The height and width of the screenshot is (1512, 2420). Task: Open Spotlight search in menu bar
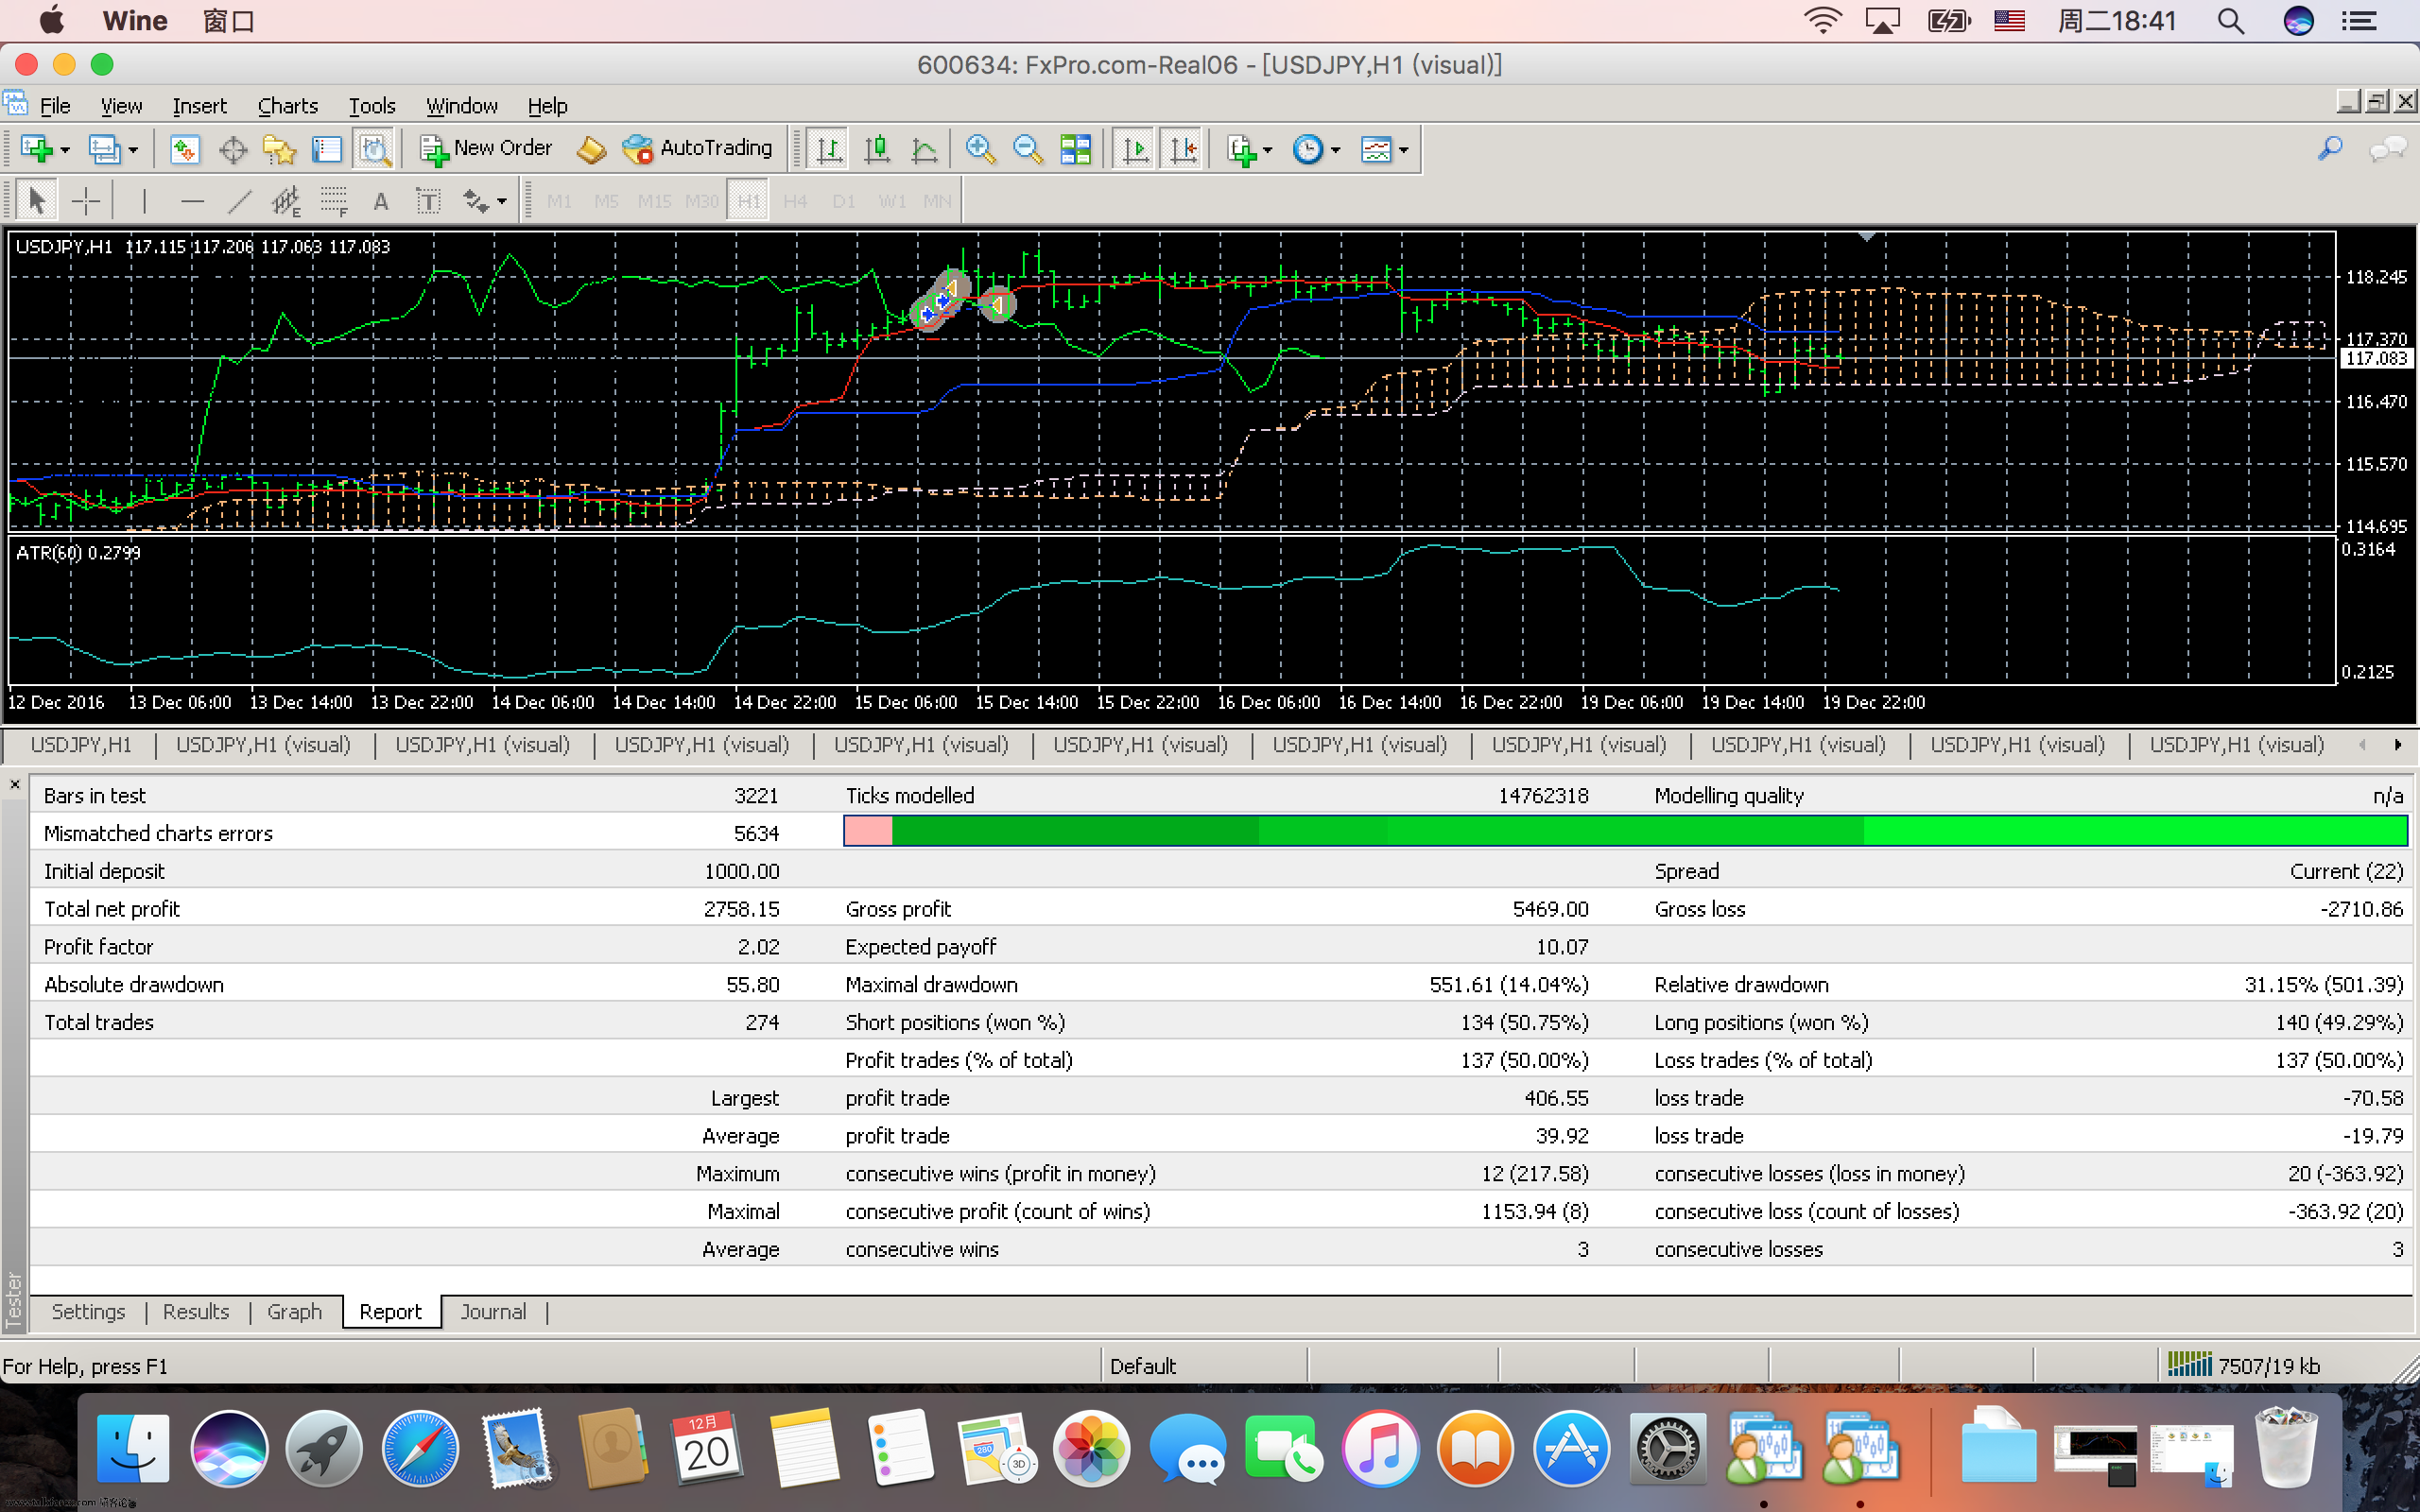click(x=2230, y=21)
